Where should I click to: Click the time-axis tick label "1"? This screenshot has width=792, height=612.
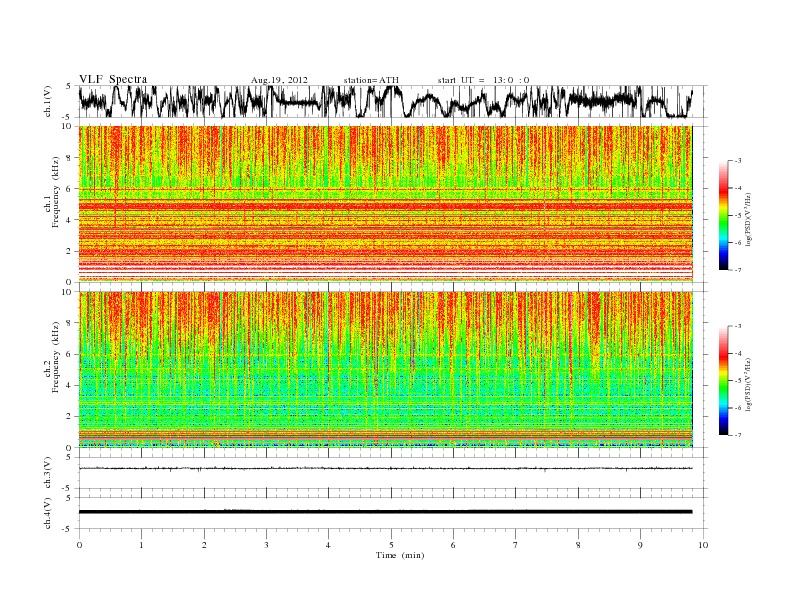pyautogui.click(x=141, y=545)
